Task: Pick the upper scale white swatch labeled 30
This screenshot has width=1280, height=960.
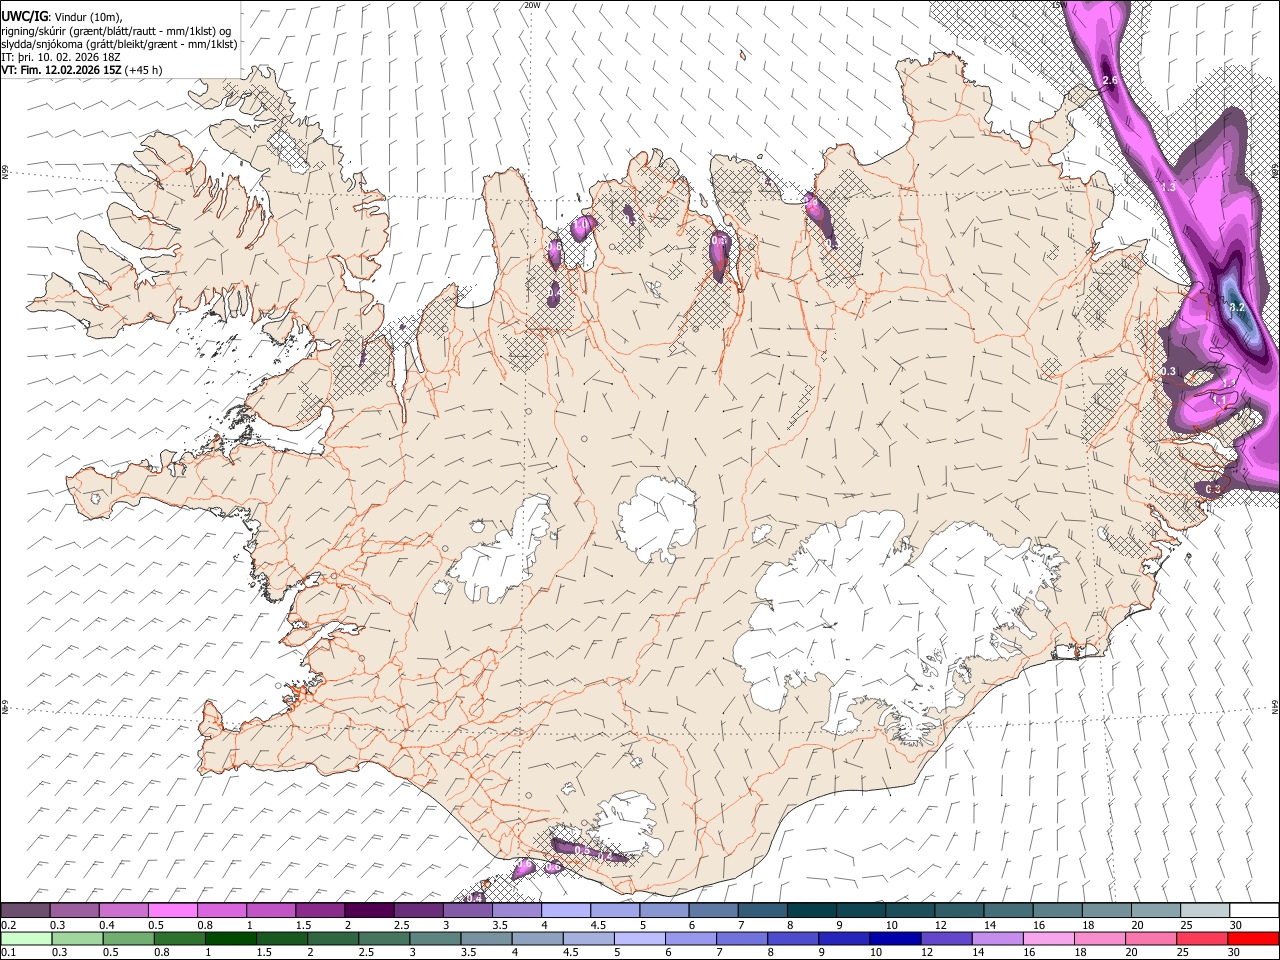Action: (x=1253, y=911)
